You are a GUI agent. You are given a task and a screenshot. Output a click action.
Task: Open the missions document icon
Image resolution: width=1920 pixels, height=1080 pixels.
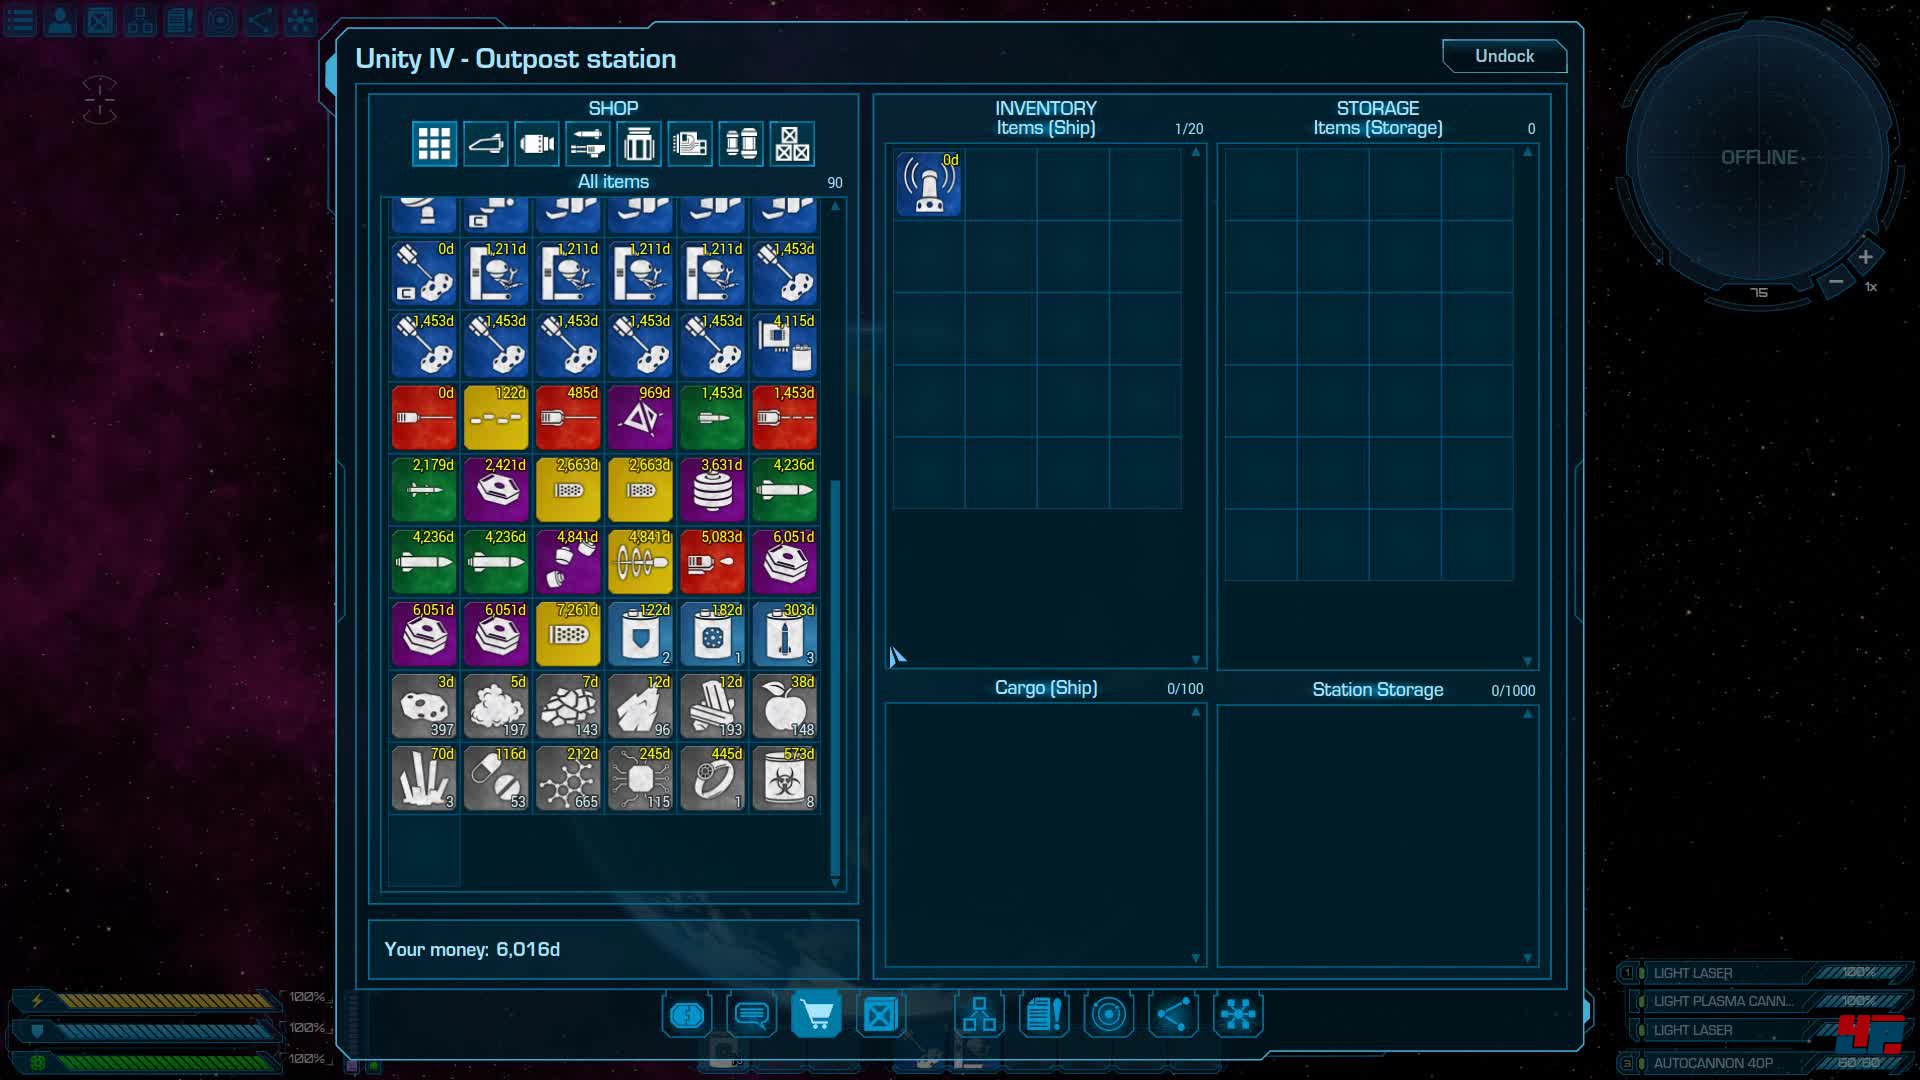[1043, 1015]
